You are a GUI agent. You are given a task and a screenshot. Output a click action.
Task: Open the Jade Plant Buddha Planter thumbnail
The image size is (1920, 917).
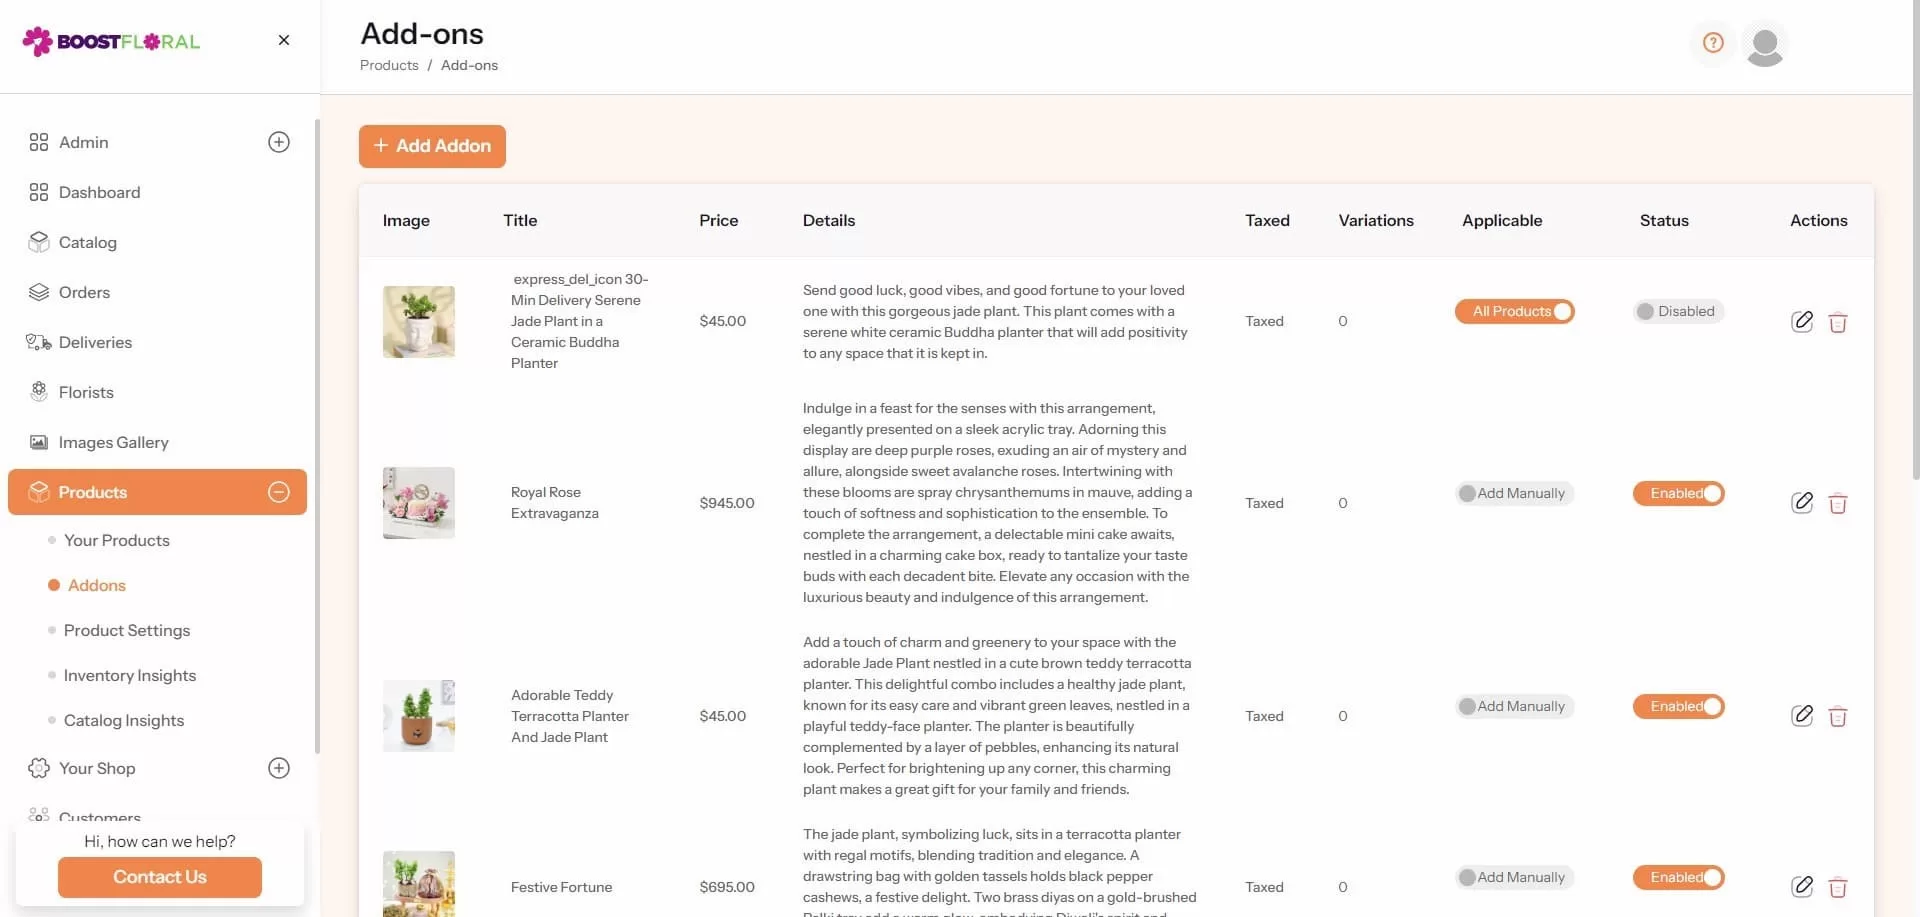[x=419, y=322]
